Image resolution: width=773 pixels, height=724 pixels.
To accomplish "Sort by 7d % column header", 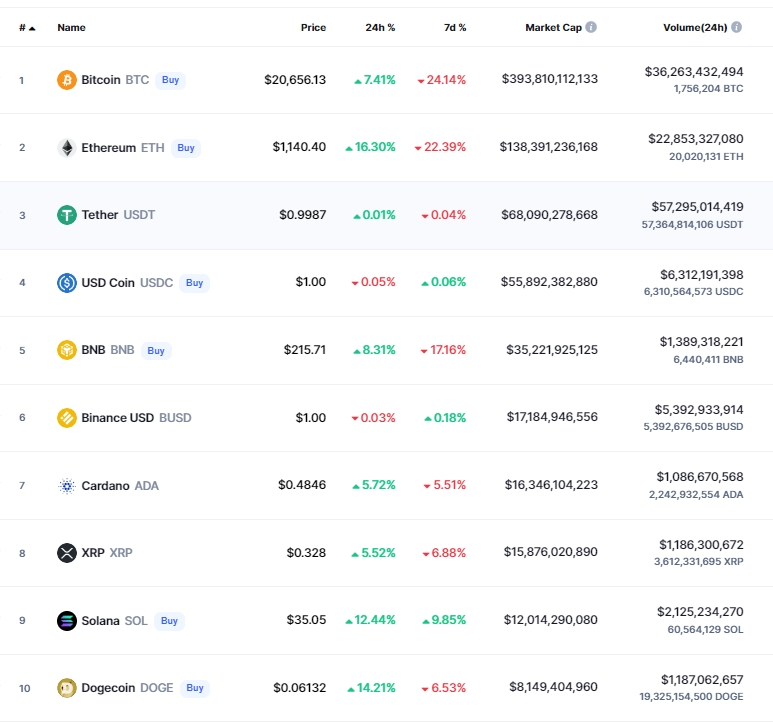I will (455, 28).
